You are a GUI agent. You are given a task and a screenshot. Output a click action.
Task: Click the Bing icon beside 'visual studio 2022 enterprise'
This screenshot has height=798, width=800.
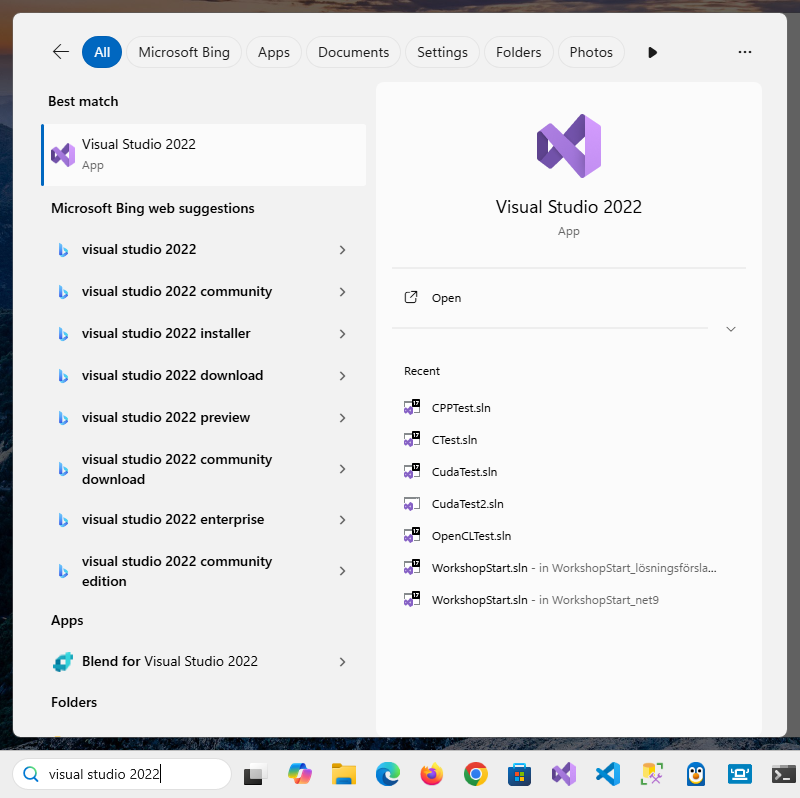click(63, 520)
